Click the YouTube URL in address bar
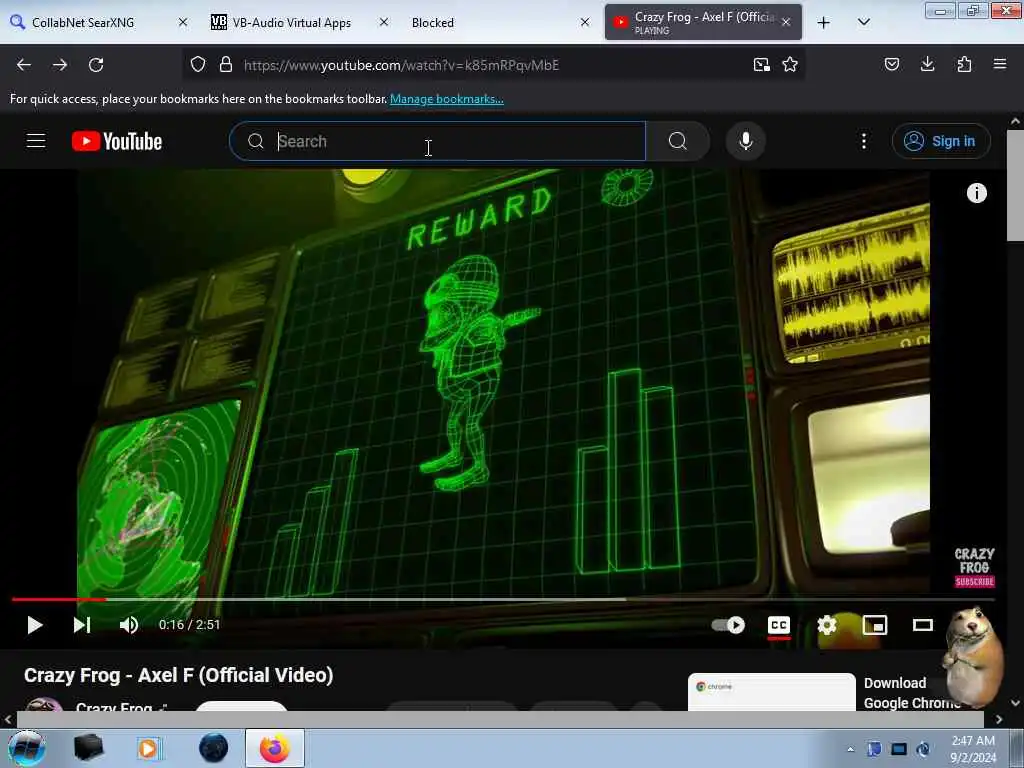Viewport: 1024px width, 768px height. coord(401,65)
